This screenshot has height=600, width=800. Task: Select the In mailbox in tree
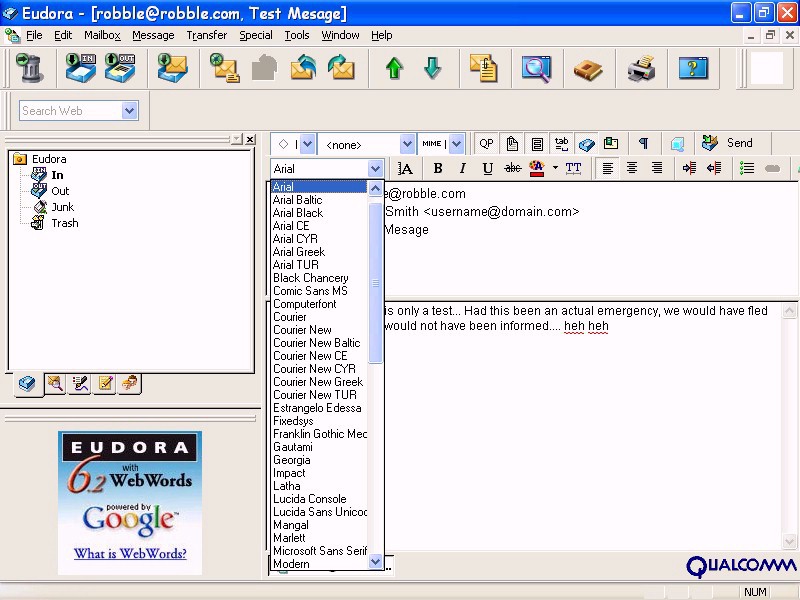point(57,175)
